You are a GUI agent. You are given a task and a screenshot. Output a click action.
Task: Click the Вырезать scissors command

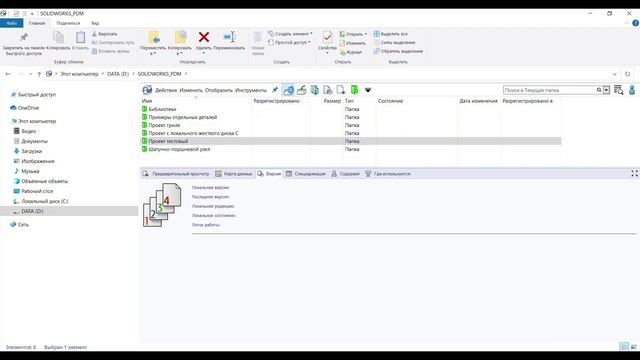(104, 34)
